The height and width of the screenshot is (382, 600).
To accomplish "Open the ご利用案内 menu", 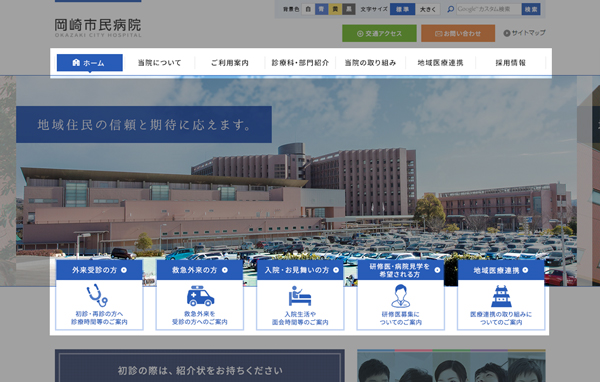I will pyautogui.click(x=230, y=63).
